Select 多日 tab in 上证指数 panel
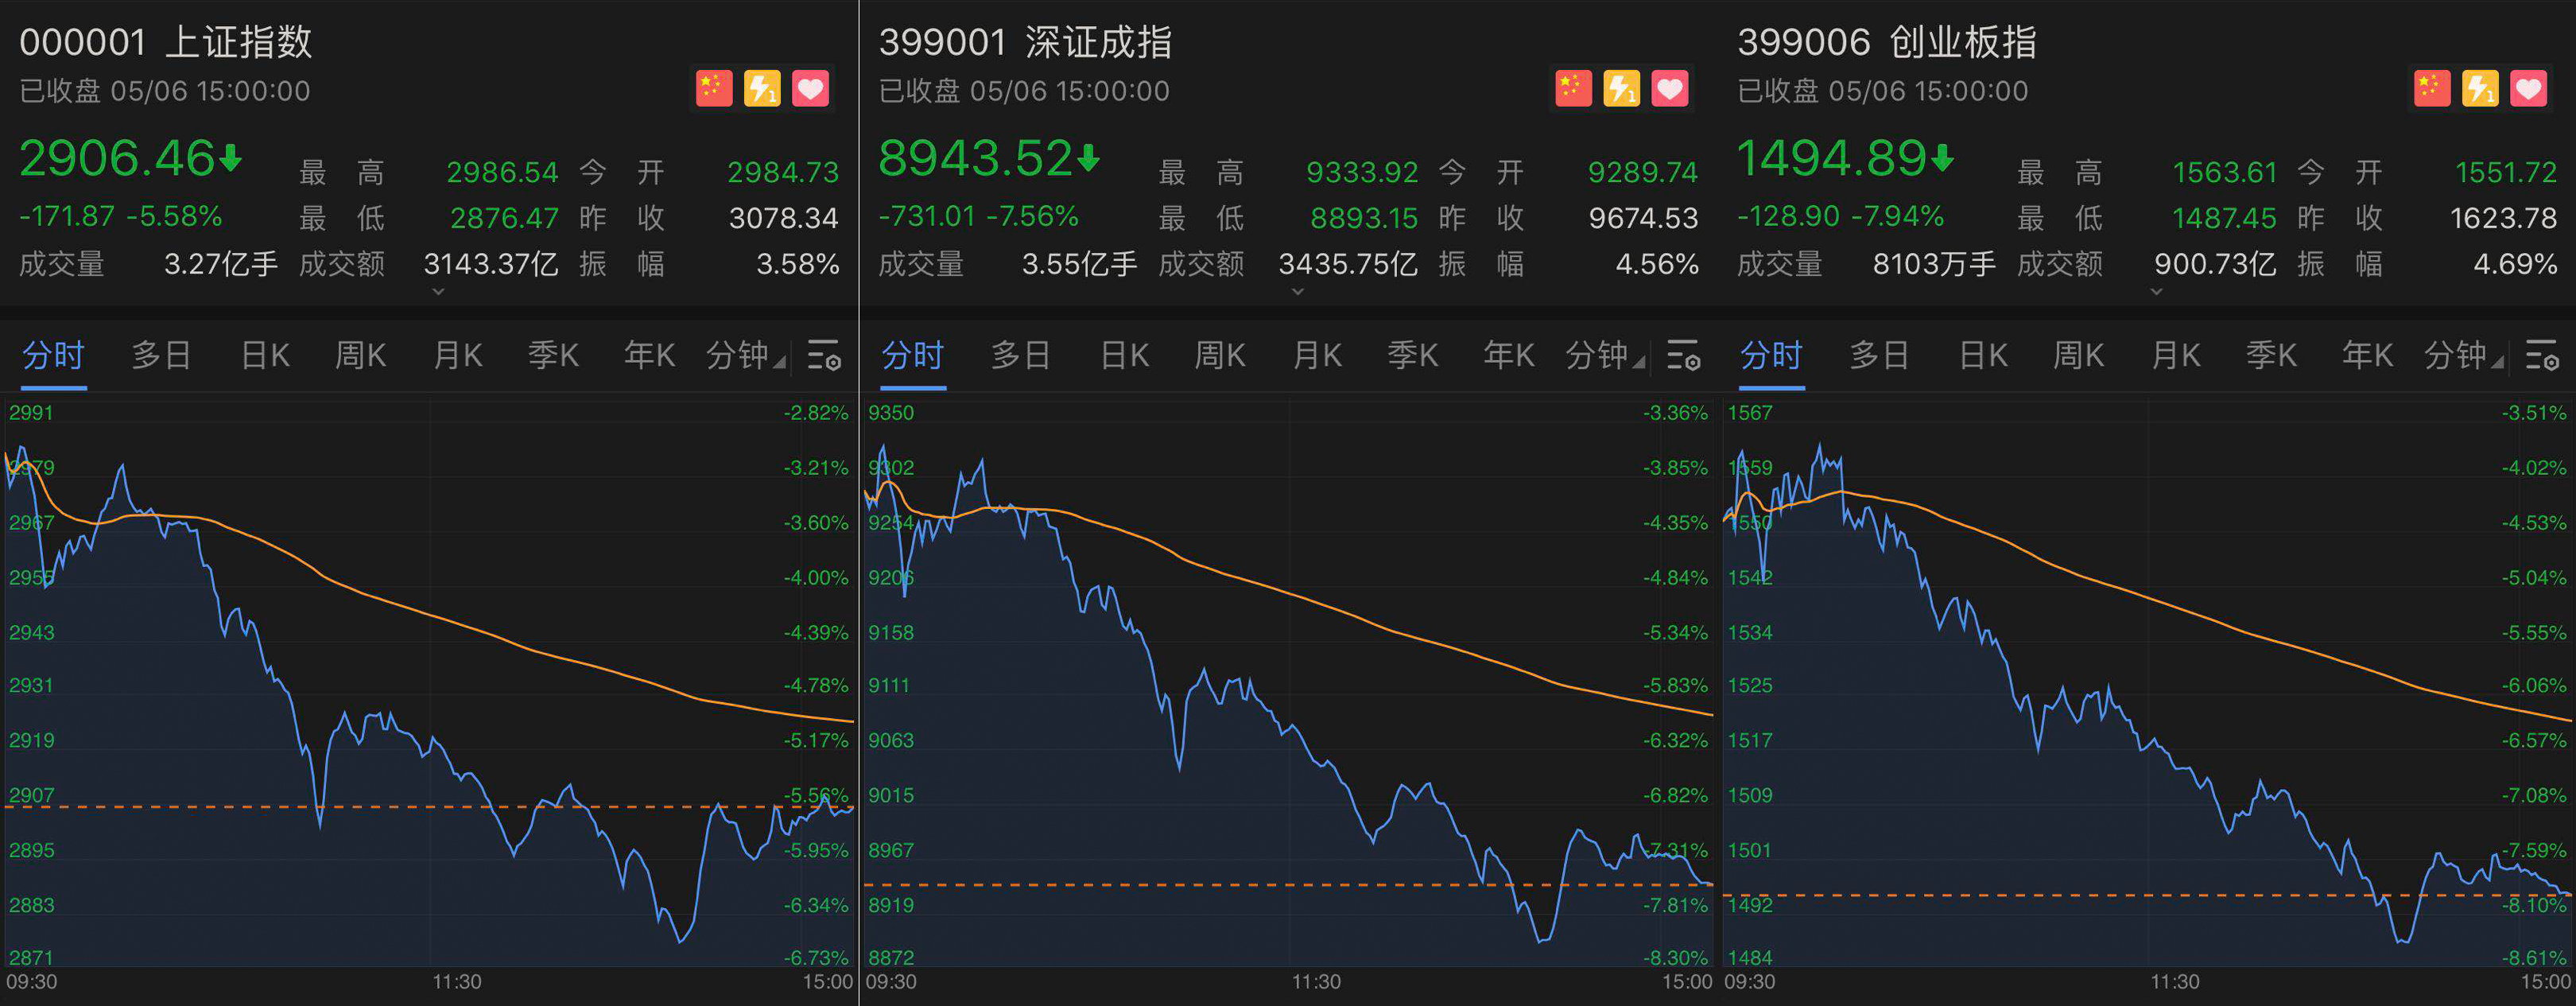 161,355
